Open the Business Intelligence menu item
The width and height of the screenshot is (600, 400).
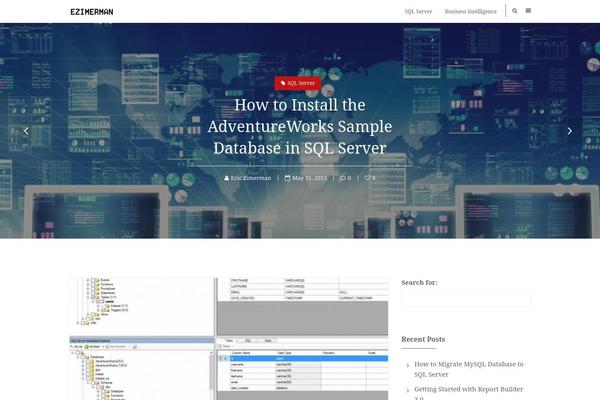pyautogui.click(x=471, y=11)
